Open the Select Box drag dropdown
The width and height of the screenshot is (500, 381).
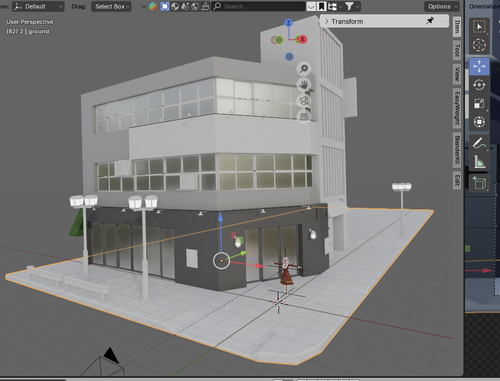(x=111, y=6)
